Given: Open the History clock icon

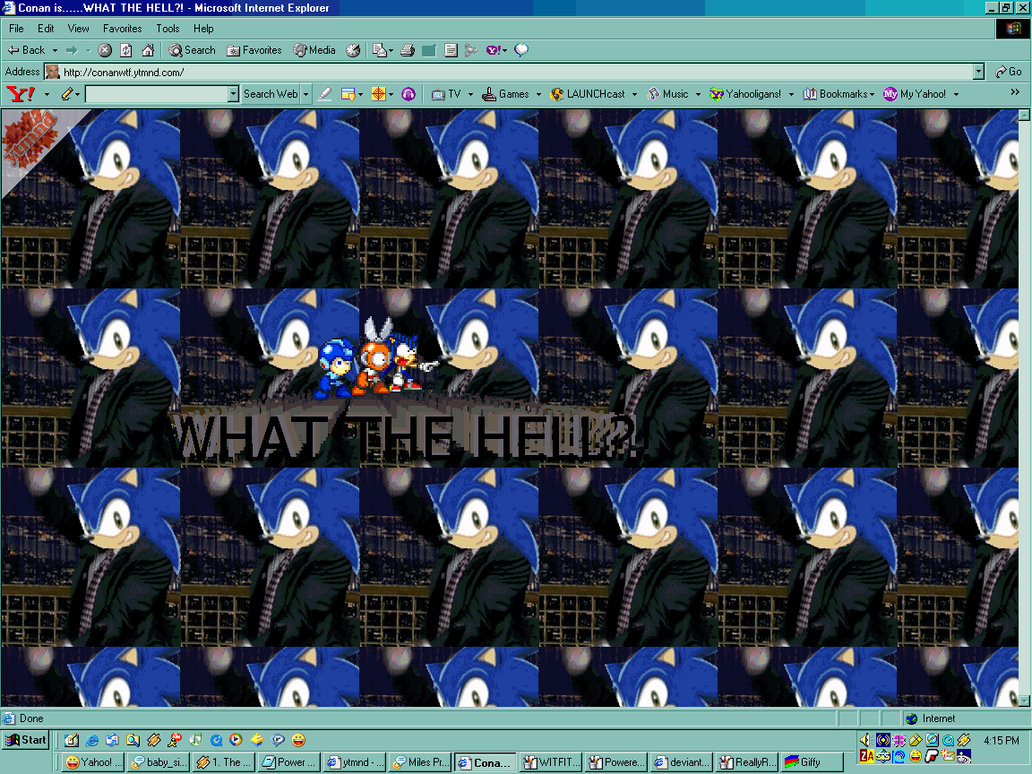Looking at the screenshot, I should click(x=353, y=50).
